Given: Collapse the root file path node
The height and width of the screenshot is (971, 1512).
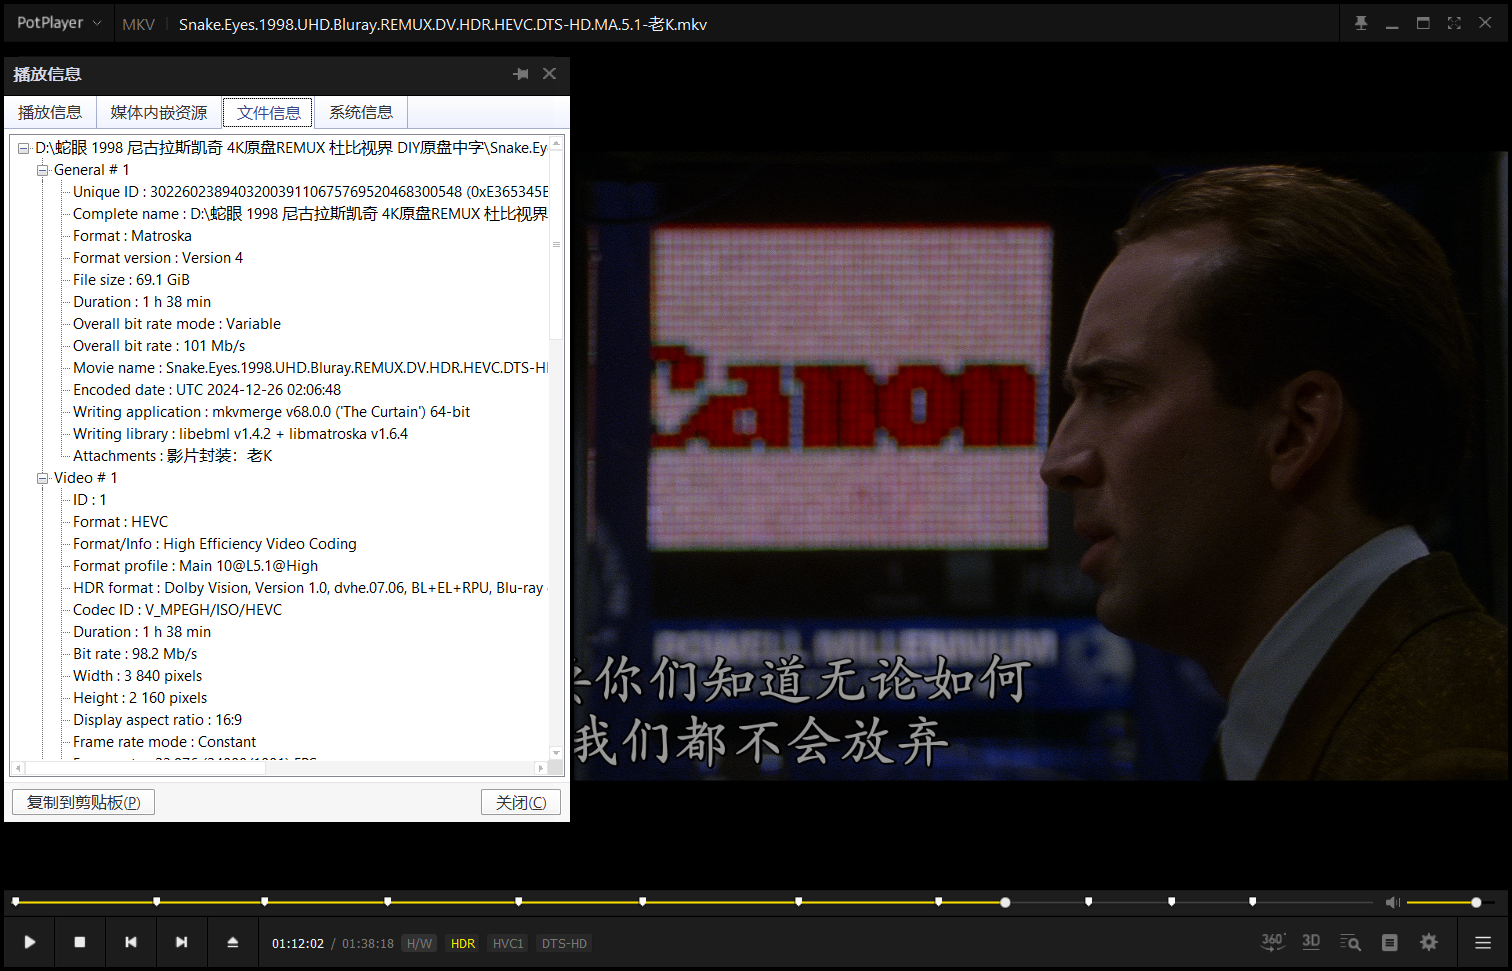Looking at the screenshot, I should pos(23,148).
